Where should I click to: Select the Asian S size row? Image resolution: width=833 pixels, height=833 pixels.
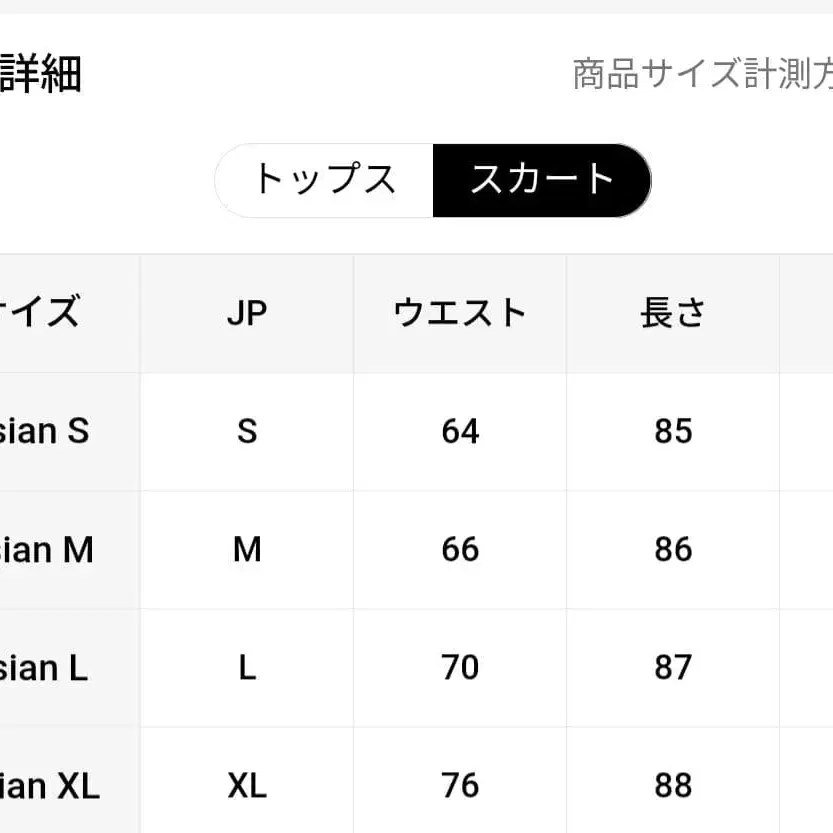click(x=45, y=431)
